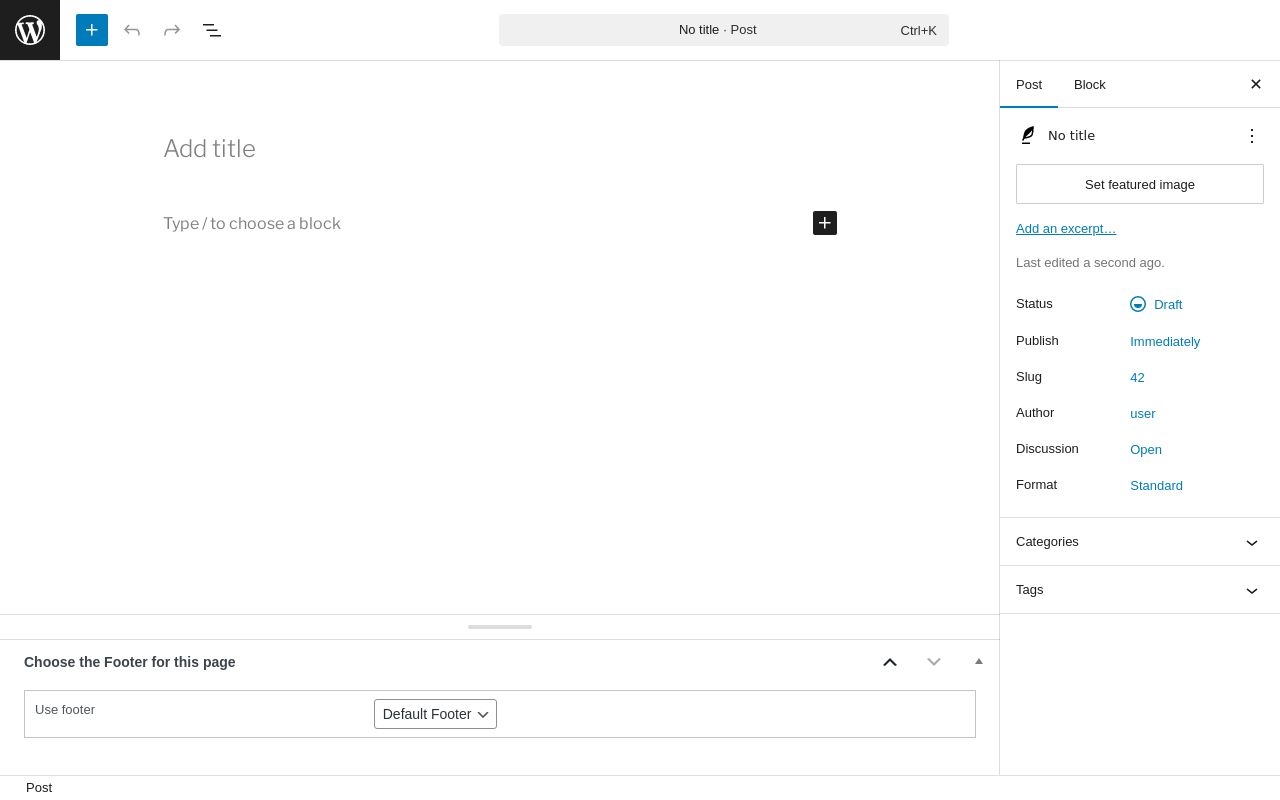
Task: Click the 'Last edited a second ago.' text
Action: [x=1090, y=263]
